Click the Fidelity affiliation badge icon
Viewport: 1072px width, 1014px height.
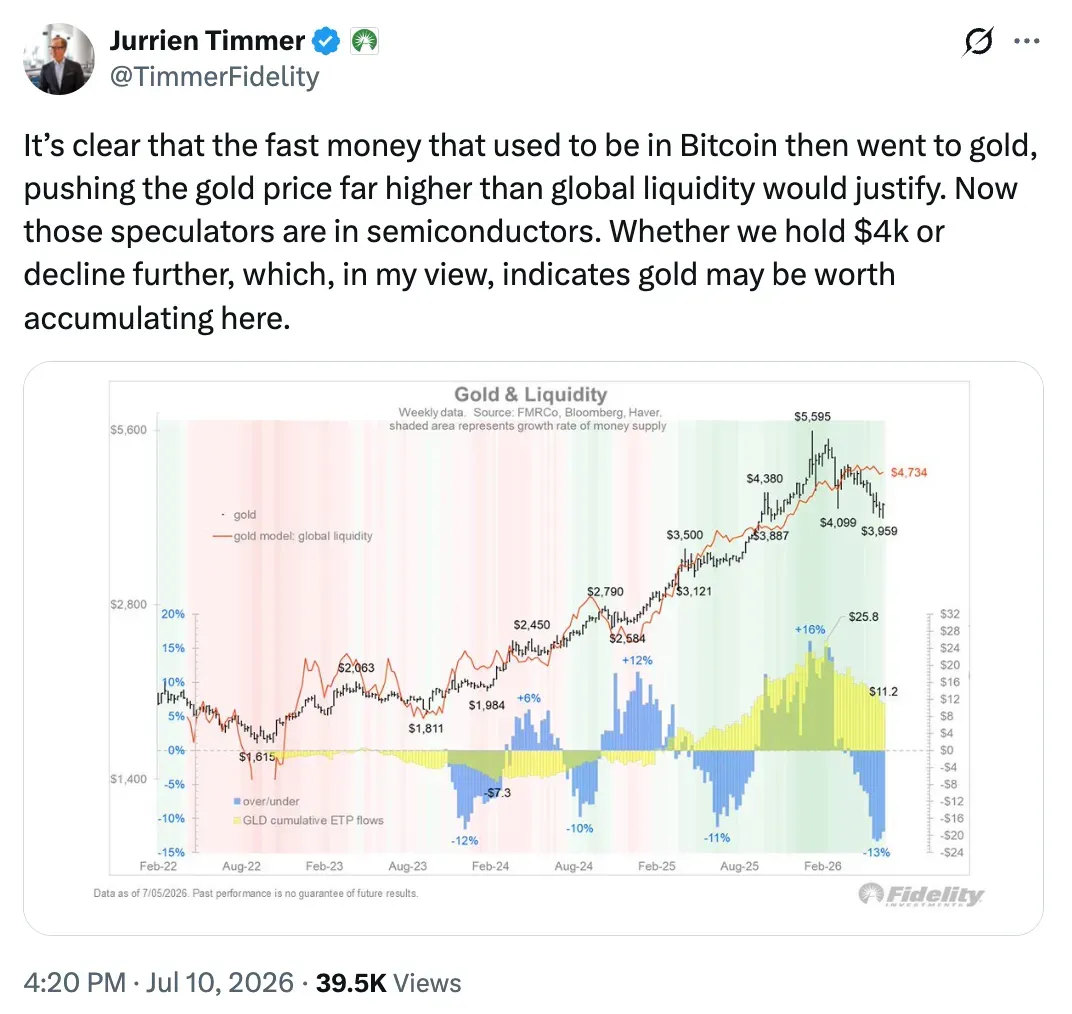point(364,41)
